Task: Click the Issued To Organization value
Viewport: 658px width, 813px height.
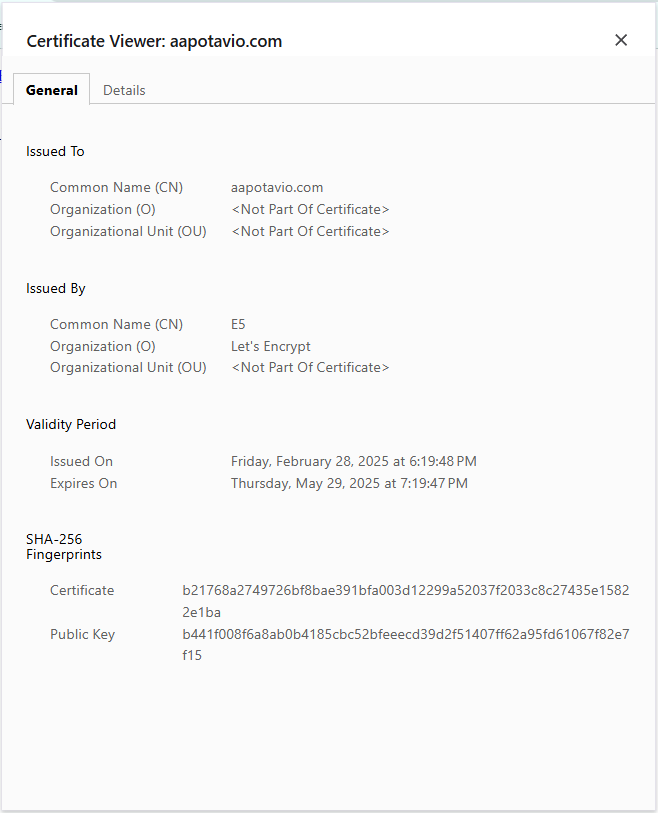Action: [310, 209]
